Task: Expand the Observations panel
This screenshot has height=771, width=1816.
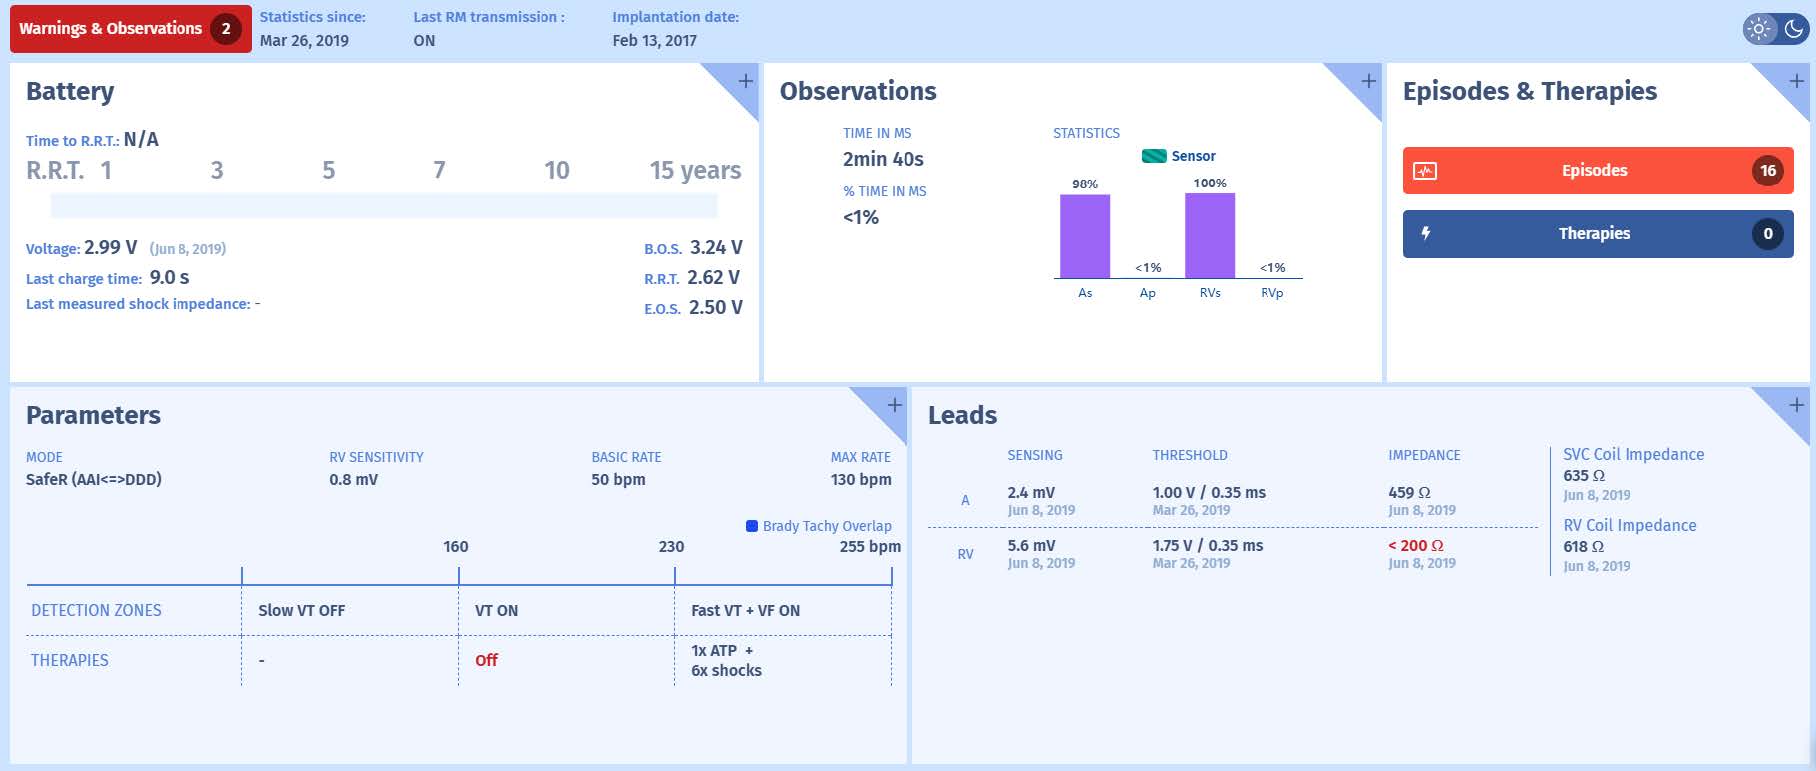Action: 1368,81
